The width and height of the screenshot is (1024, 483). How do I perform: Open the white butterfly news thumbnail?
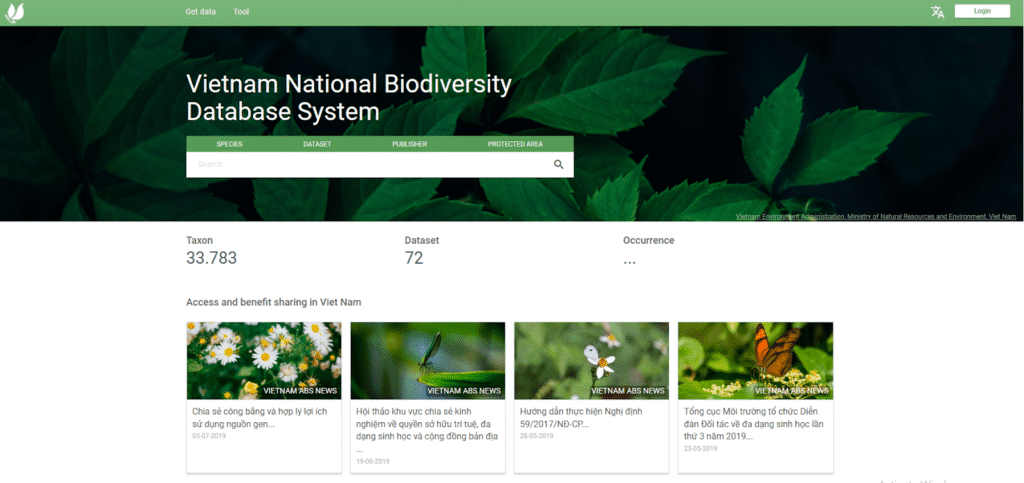[x=592, y=360]
